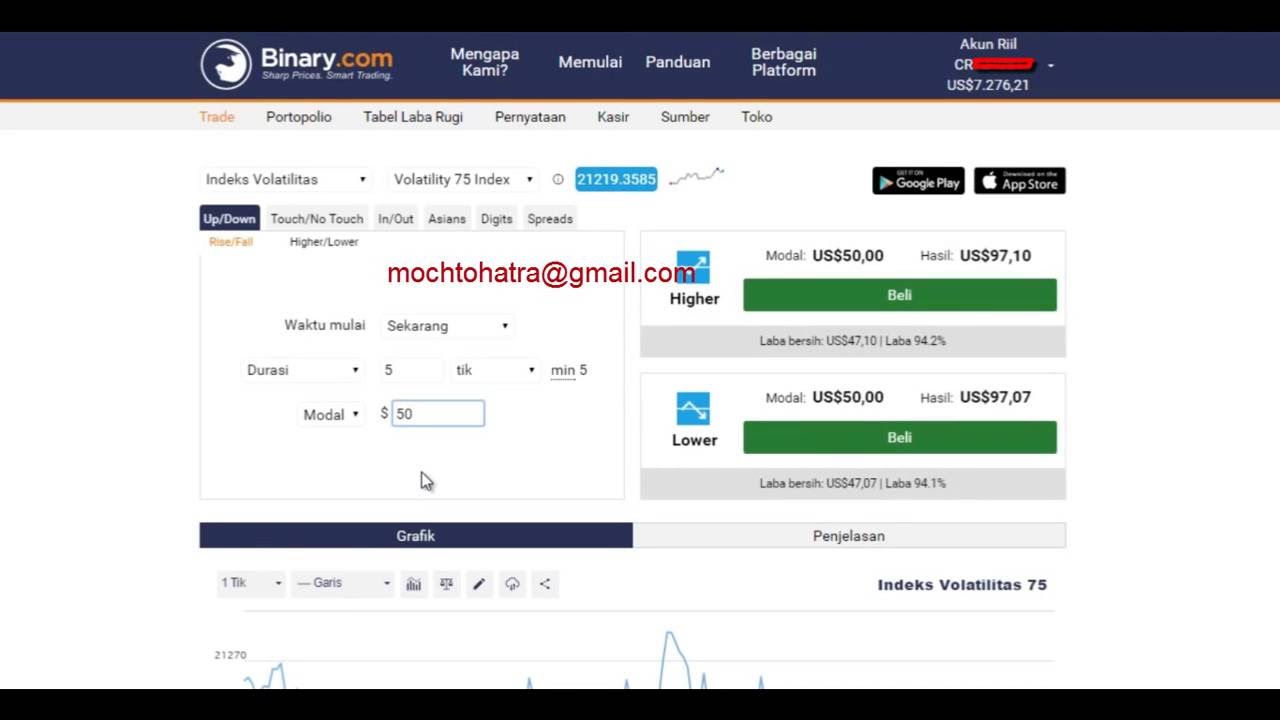Open Portopolio page
Viewport: 1280px width, 720px height.
pyautogui.click(x=299, y=117)
